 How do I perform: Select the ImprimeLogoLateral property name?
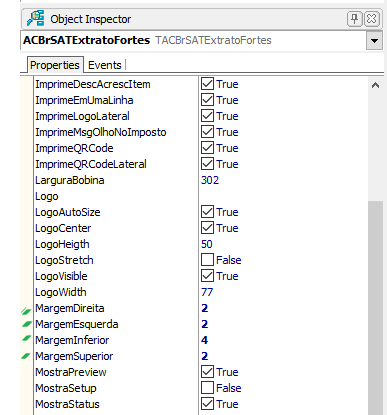tap(82, 116)
